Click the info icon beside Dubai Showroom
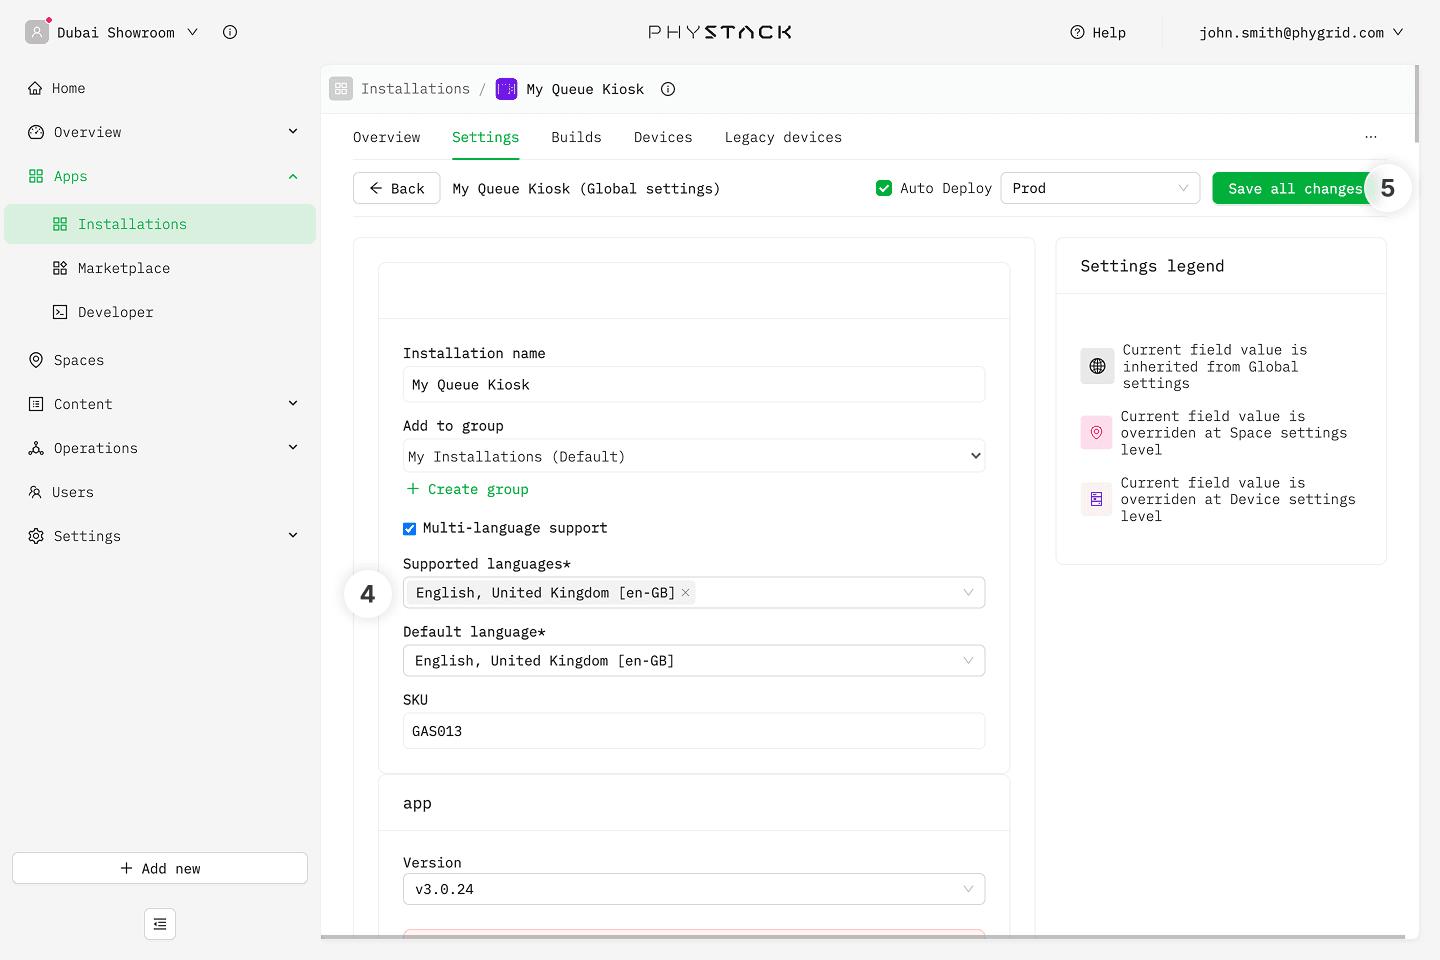This screenshot has height=960, width=1440. tap(230, 32)
